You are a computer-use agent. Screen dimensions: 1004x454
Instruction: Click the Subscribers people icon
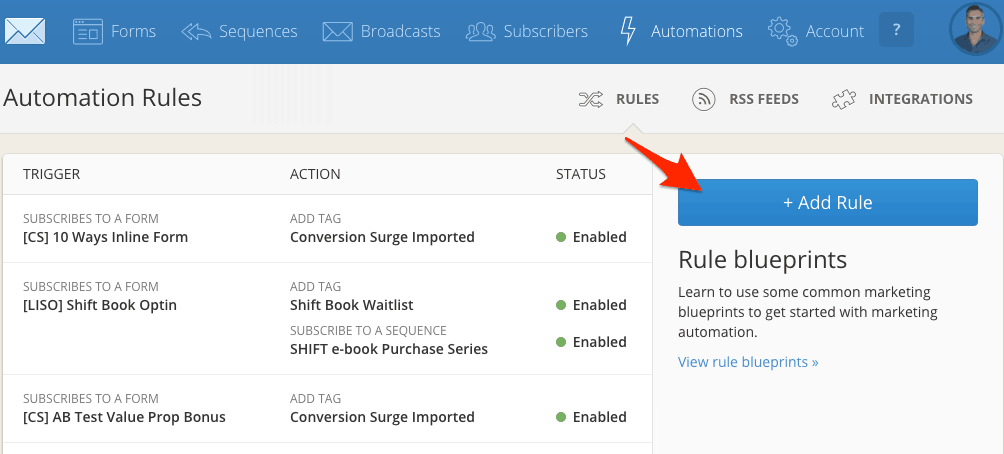[481, 31]
